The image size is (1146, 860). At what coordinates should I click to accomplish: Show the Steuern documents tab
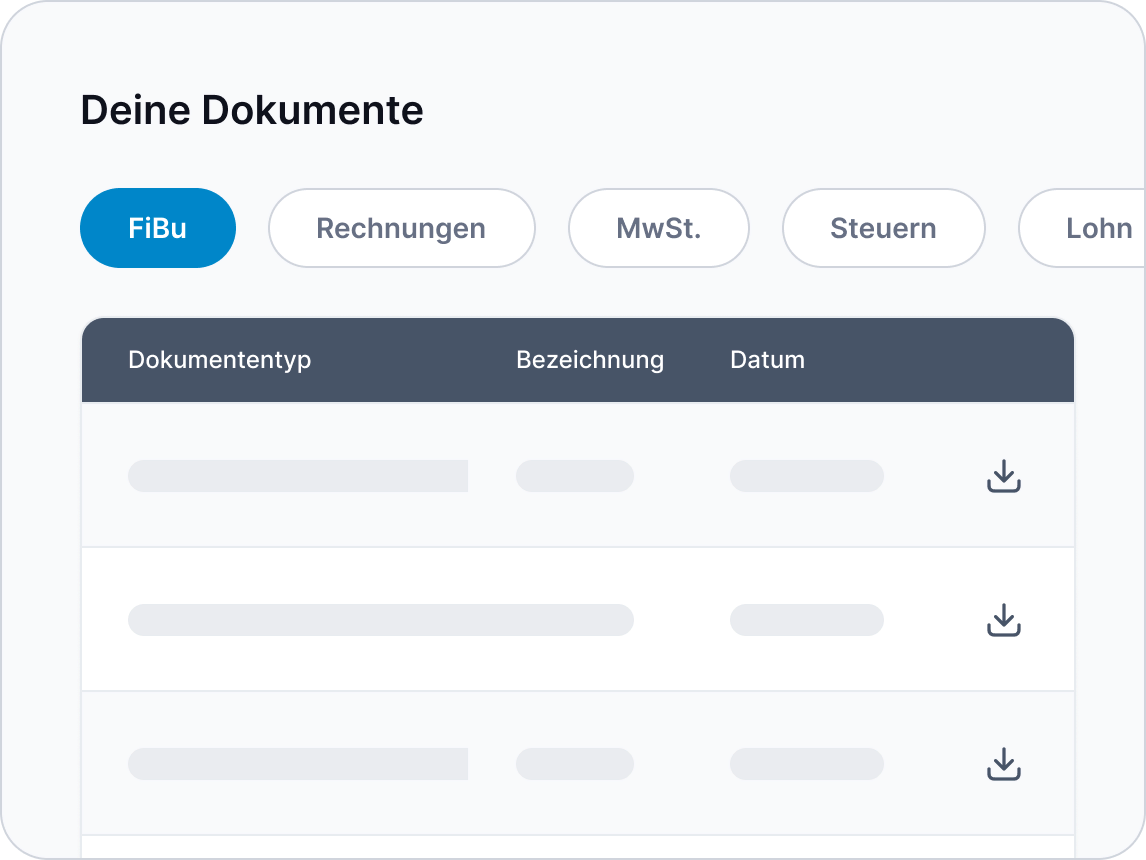pos(883,228)
